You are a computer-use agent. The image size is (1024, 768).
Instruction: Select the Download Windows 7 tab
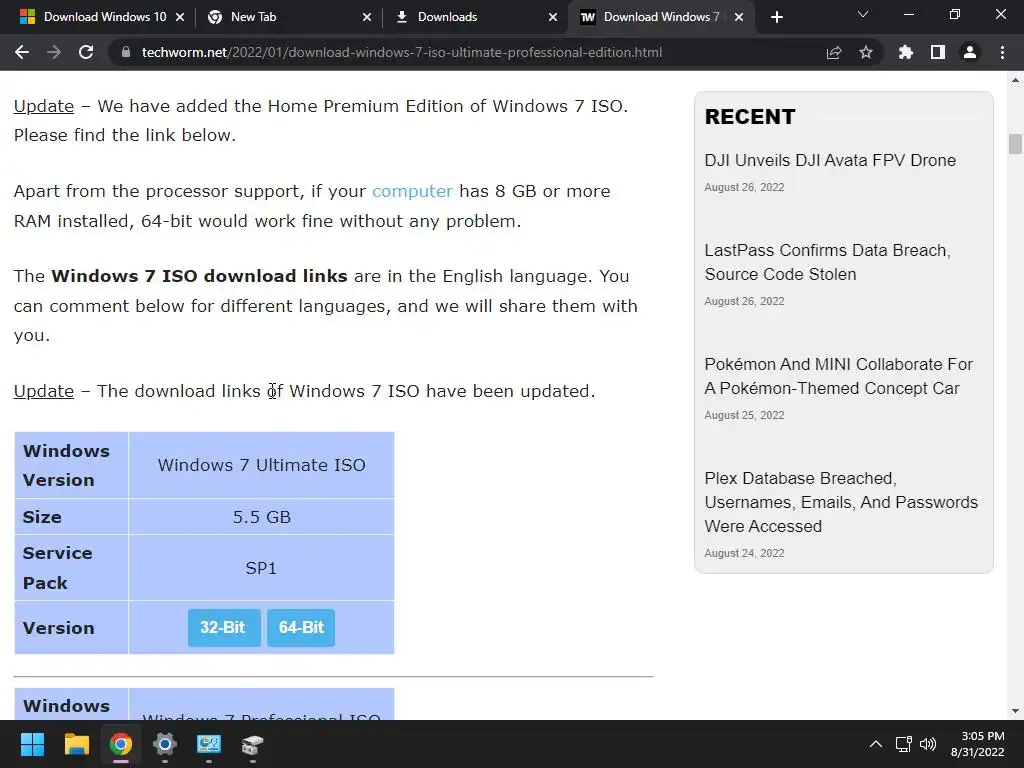660,17
